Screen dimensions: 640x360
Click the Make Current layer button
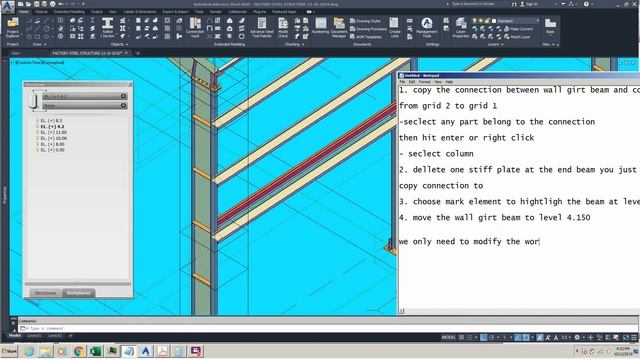(x=518, y=29)
